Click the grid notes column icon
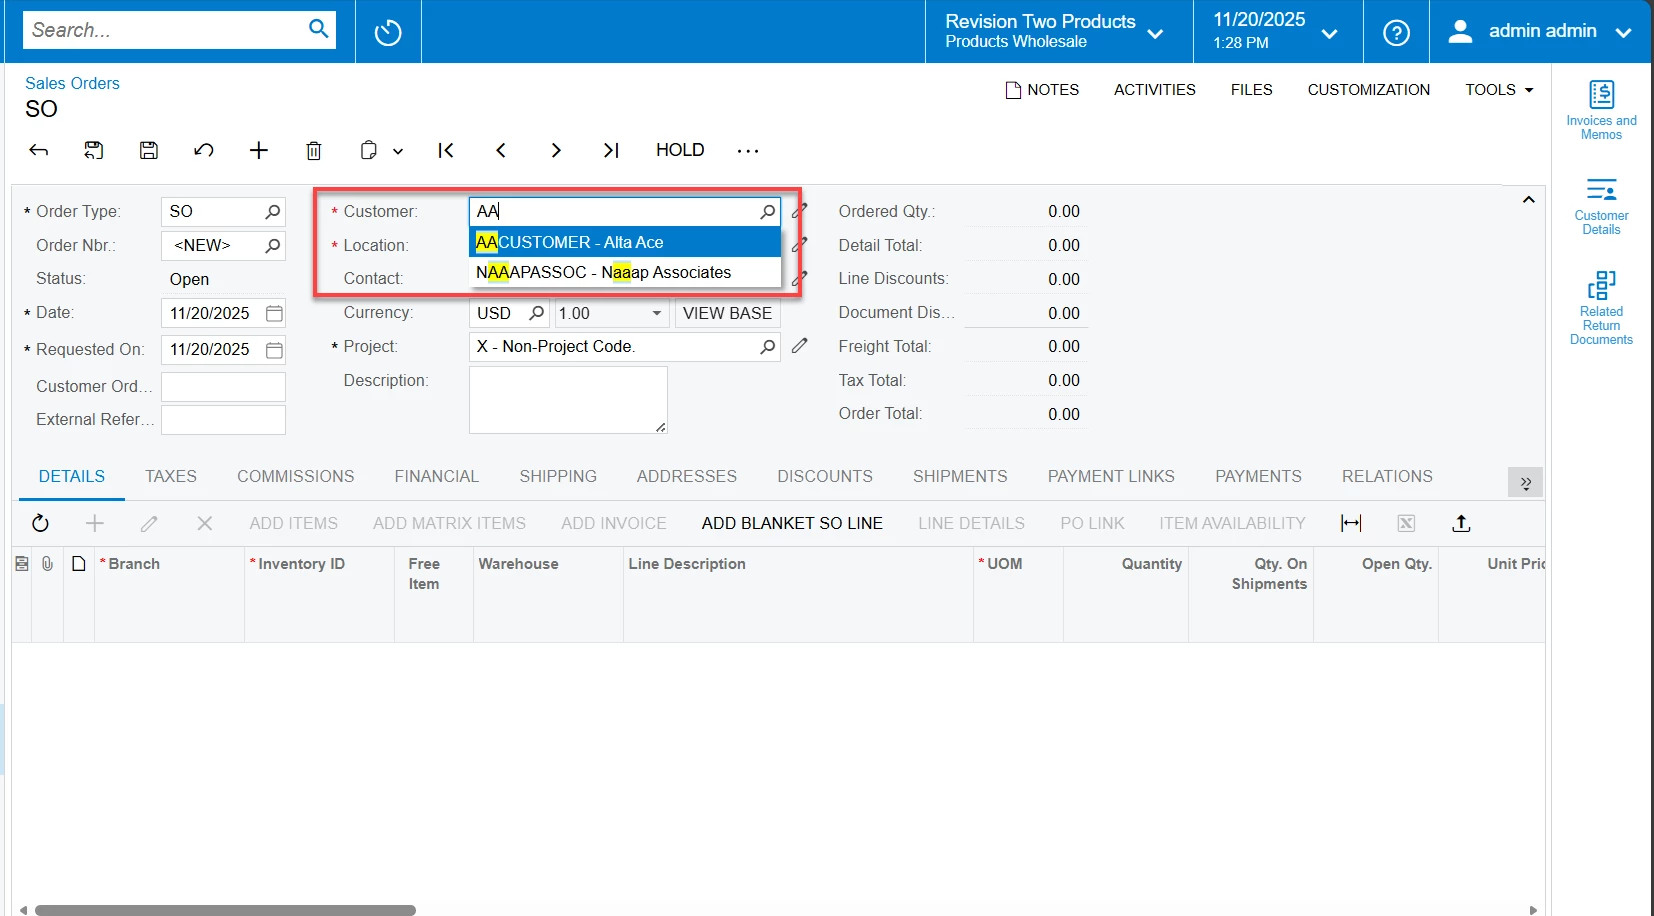Screen dimensions: 1654x916 79,564
